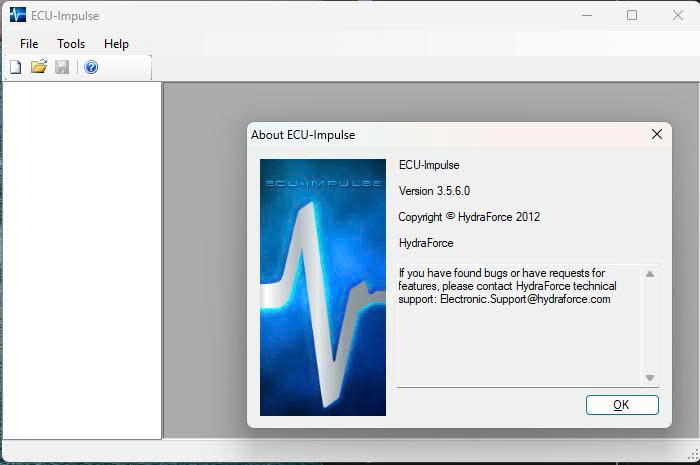Minimize the ECU-Impulse main window
Image resolution: width=700 pixels, height=465 pixels.
587,15
